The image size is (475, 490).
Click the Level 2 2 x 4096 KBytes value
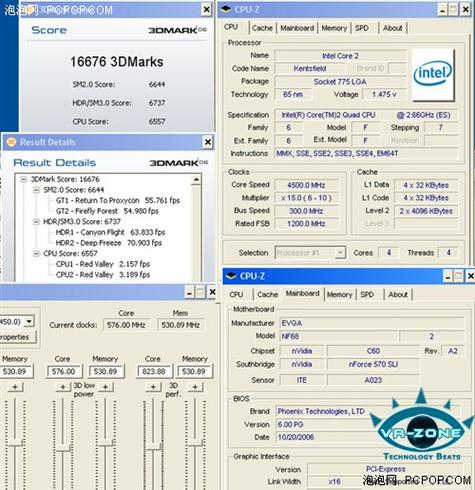tap(426, 211)
